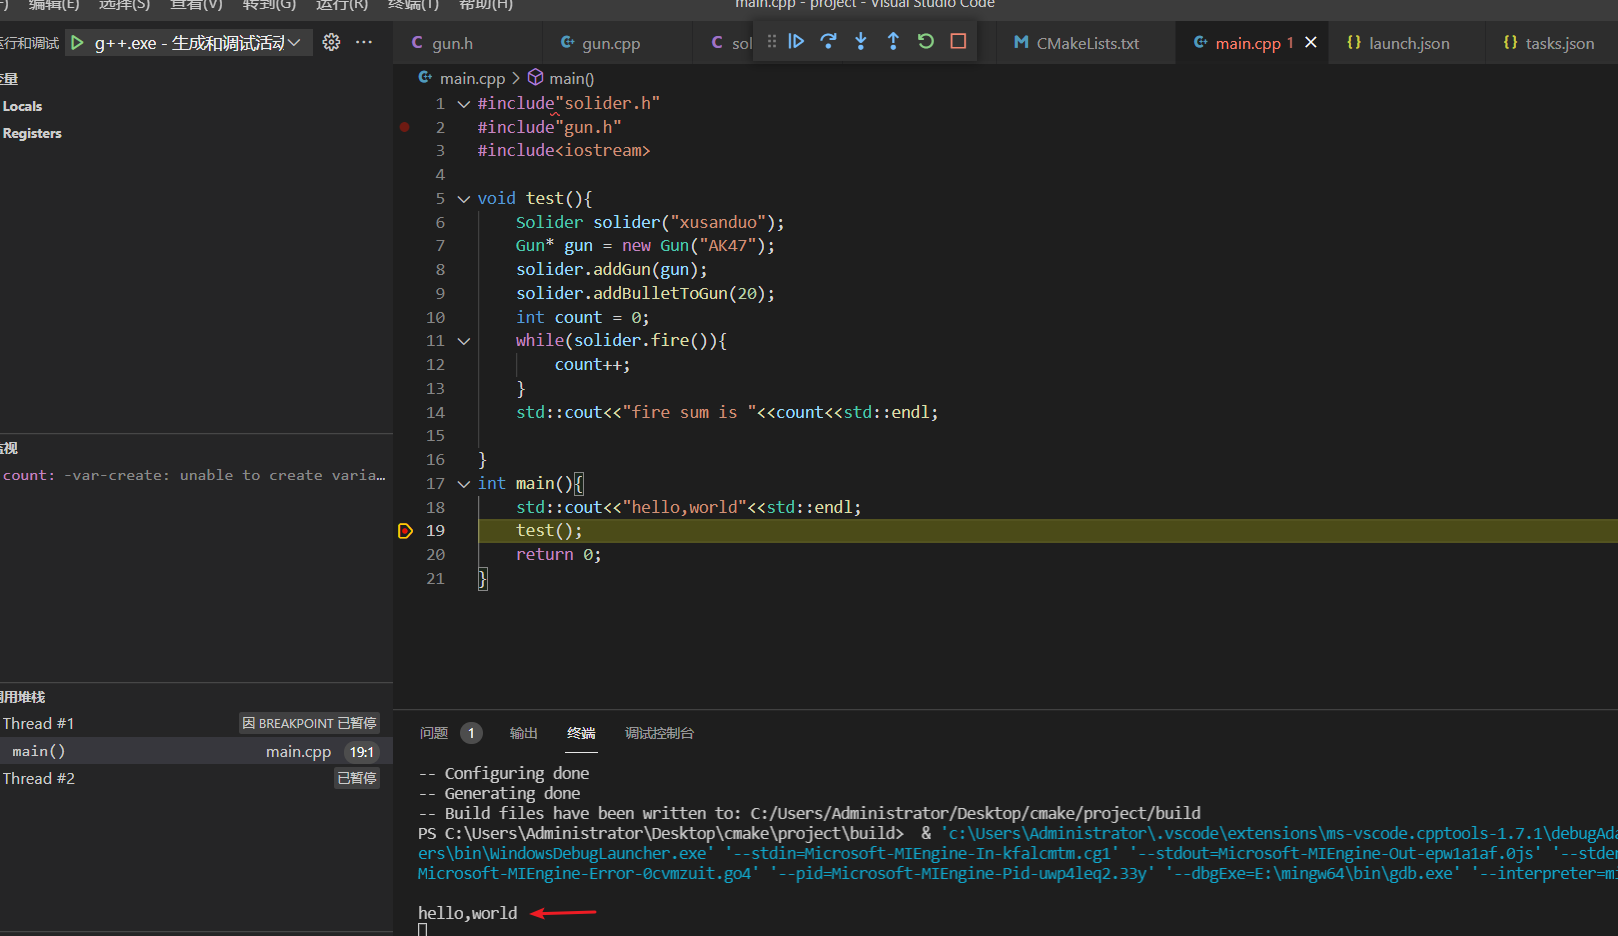Select the main() stack frame

(x=196, y=751)
